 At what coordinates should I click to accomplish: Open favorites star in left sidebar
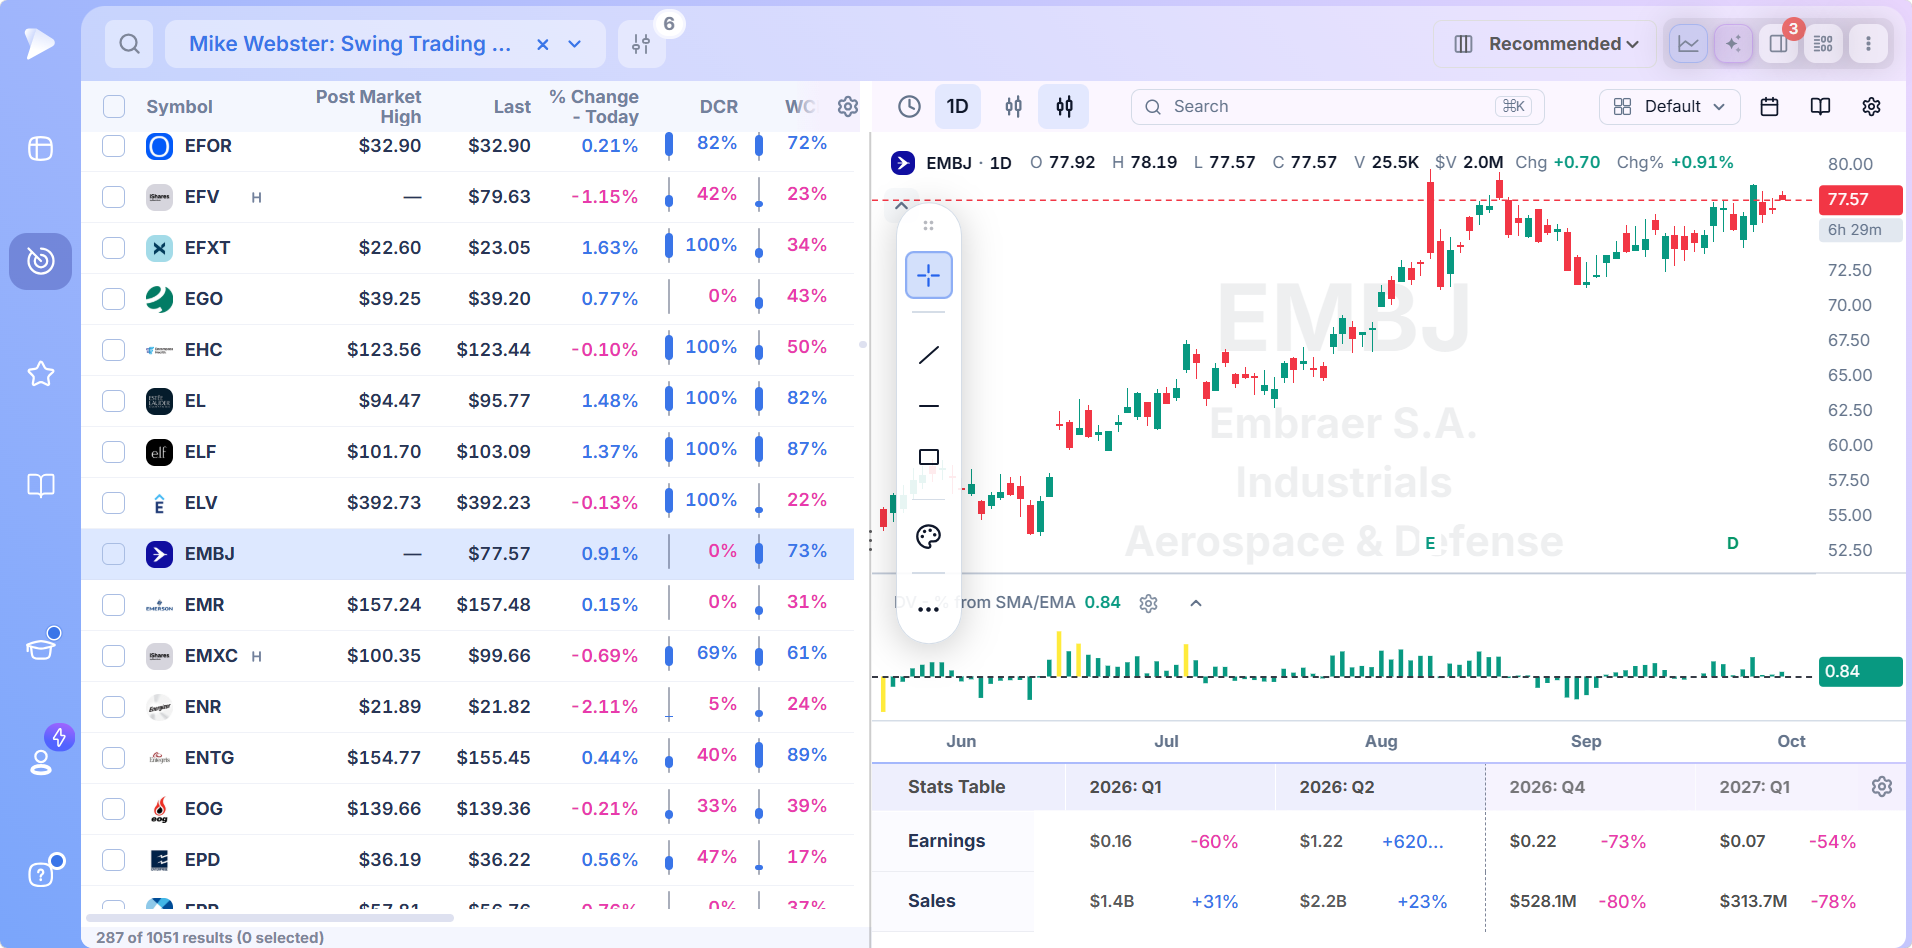[x=40, y=374]
